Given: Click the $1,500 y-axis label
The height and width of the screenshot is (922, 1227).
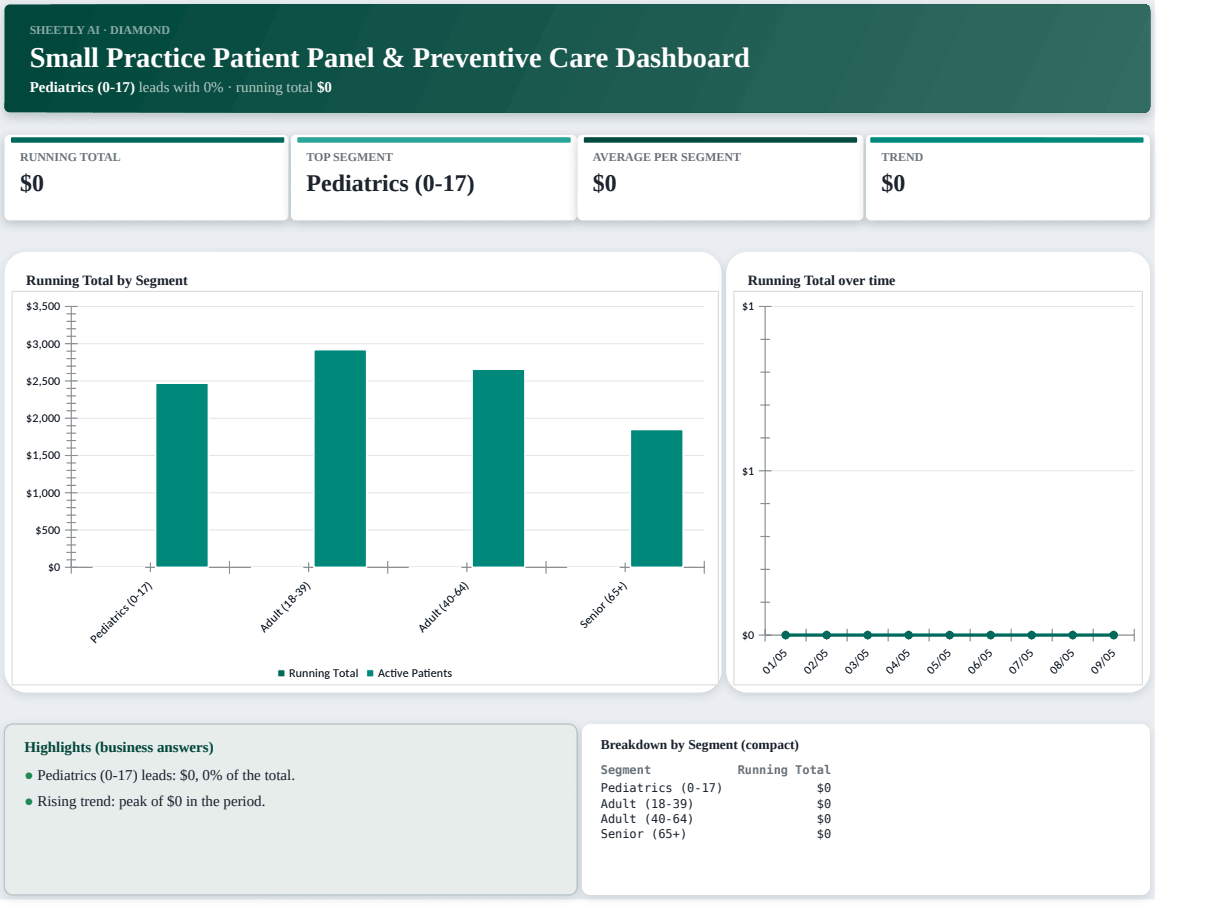Looking at the screenshot, I should [x=43, y=455].
